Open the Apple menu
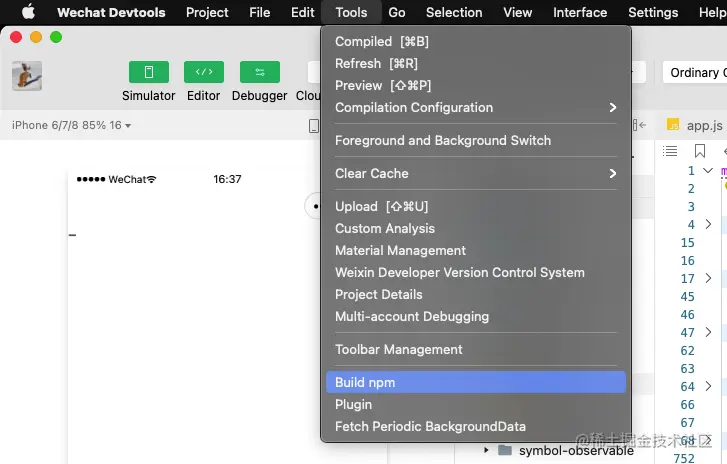This screenshot has width=727, height=464. [28, 13]
